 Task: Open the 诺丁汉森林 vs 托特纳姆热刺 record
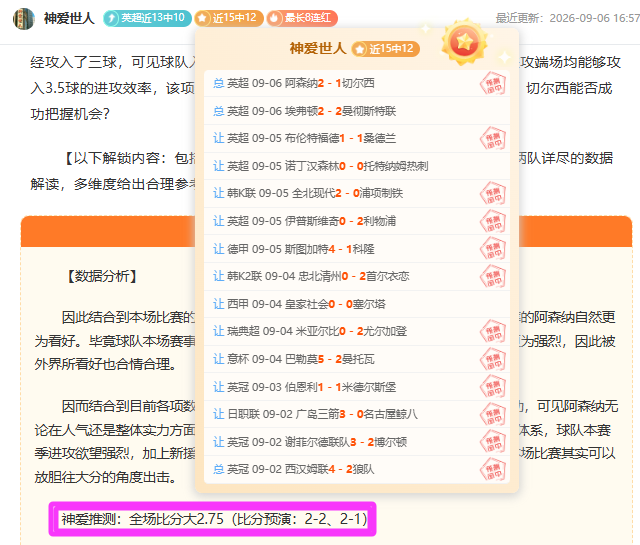tap(357, 166)
